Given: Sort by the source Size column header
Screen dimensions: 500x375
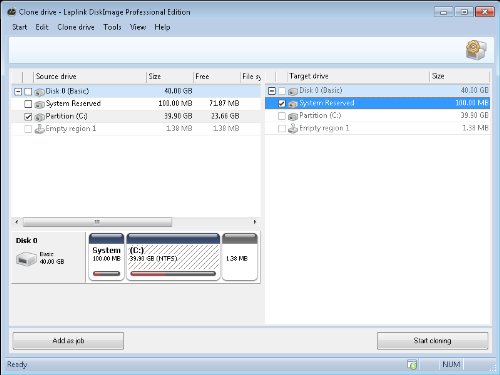Looking at the screenshot, I should [170, 77].
